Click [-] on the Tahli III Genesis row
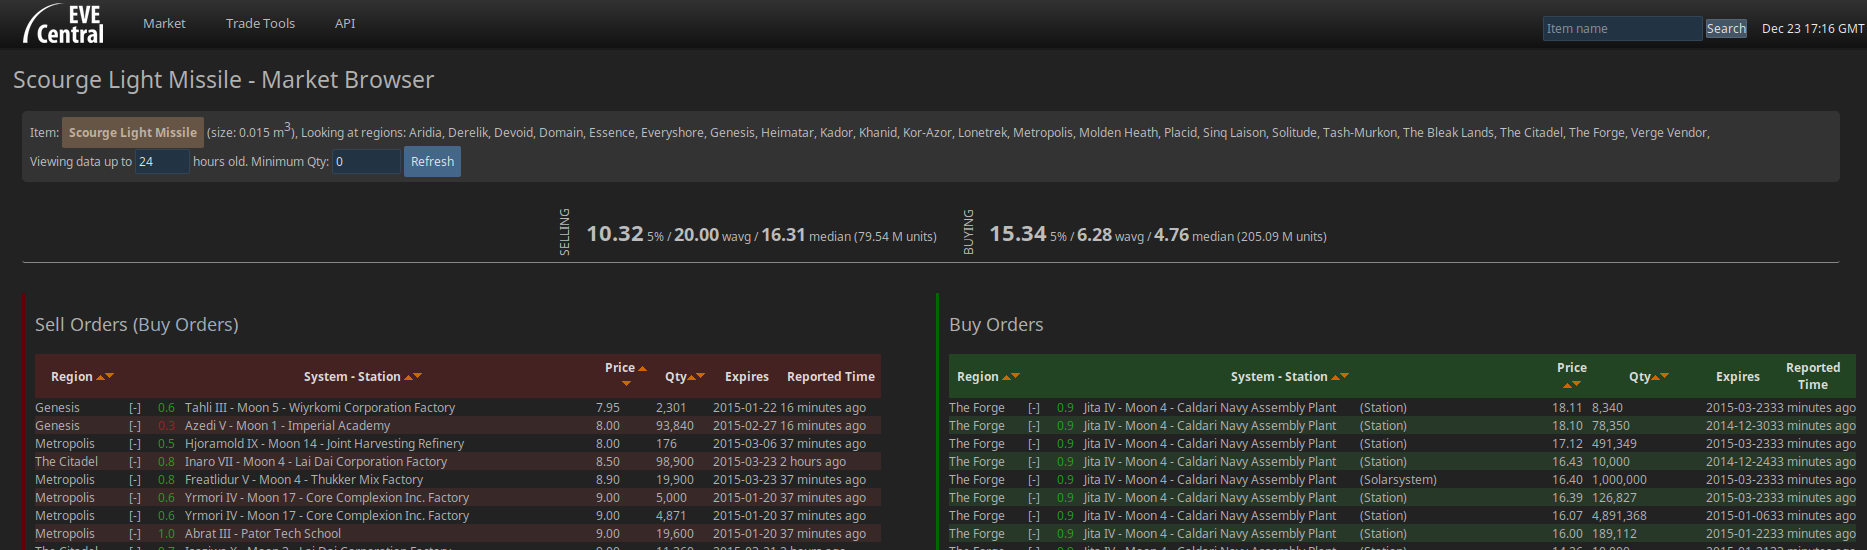Viewport: 1867px width, 550px height. click(135, 408)
